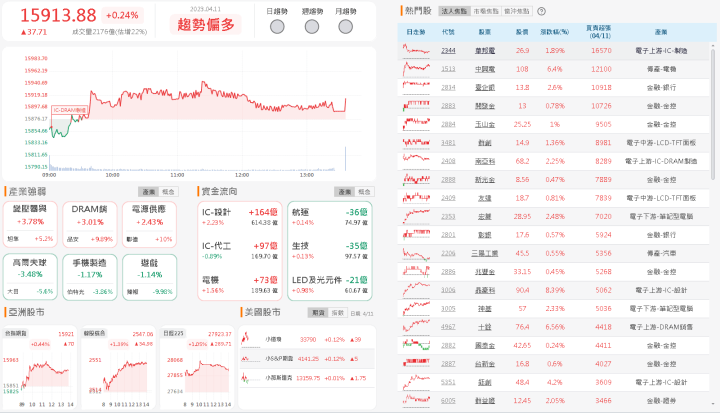The width and height of the screenshot is (720, 413).
Task: Sort the table by 股價 column header
Action: (522, 33)
